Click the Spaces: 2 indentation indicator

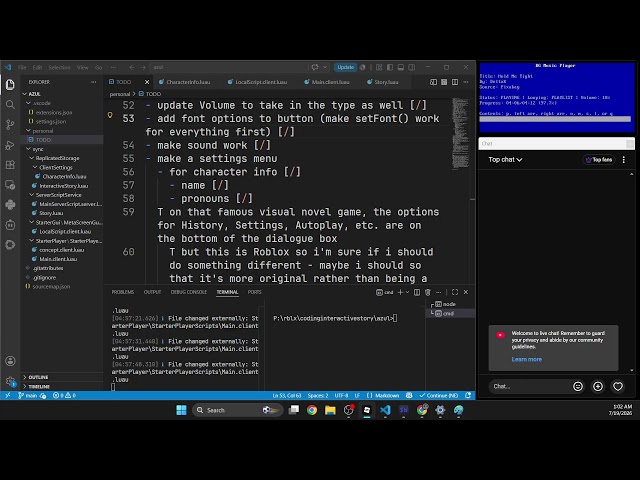click(318, 396)
